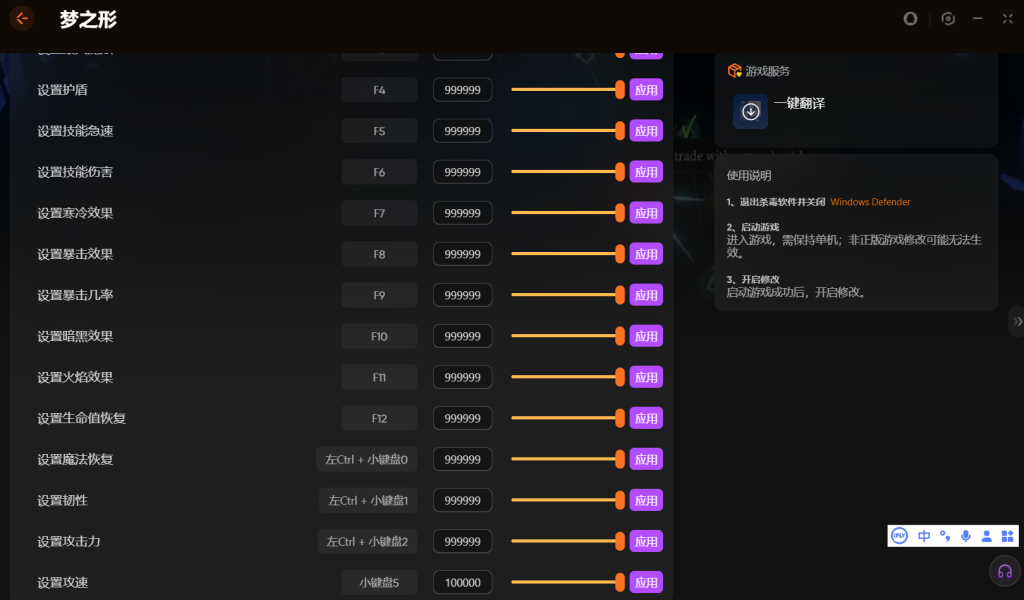Viewport: 1024px width, 600px height.
Task: Switch IME Chinese/English mode 中
Action: (923, 536)
